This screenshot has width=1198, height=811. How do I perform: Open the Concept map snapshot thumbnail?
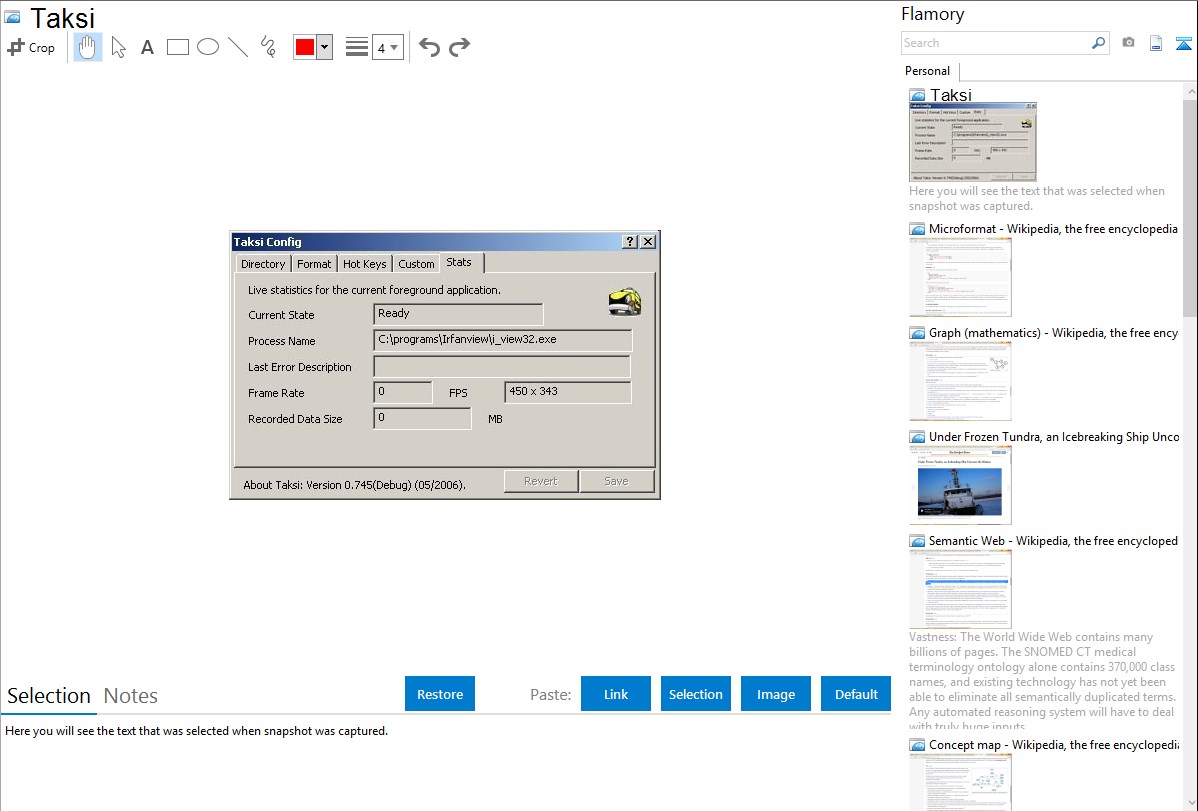(960, 782)
